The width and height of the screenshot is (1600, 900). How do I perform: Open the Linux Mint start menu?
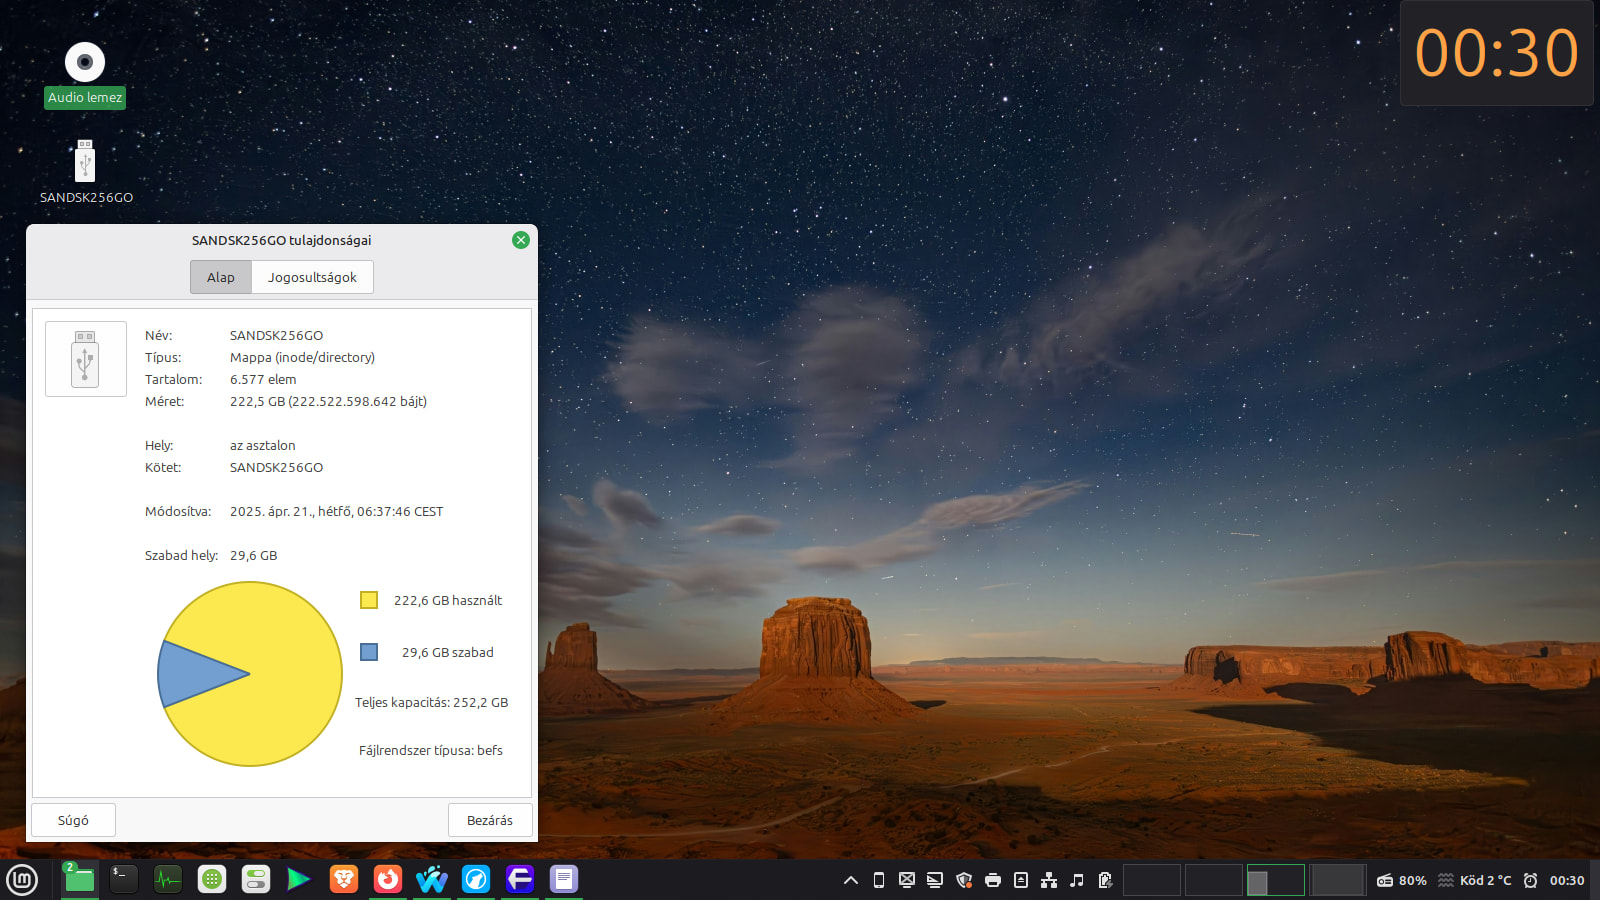coord(22,880)
